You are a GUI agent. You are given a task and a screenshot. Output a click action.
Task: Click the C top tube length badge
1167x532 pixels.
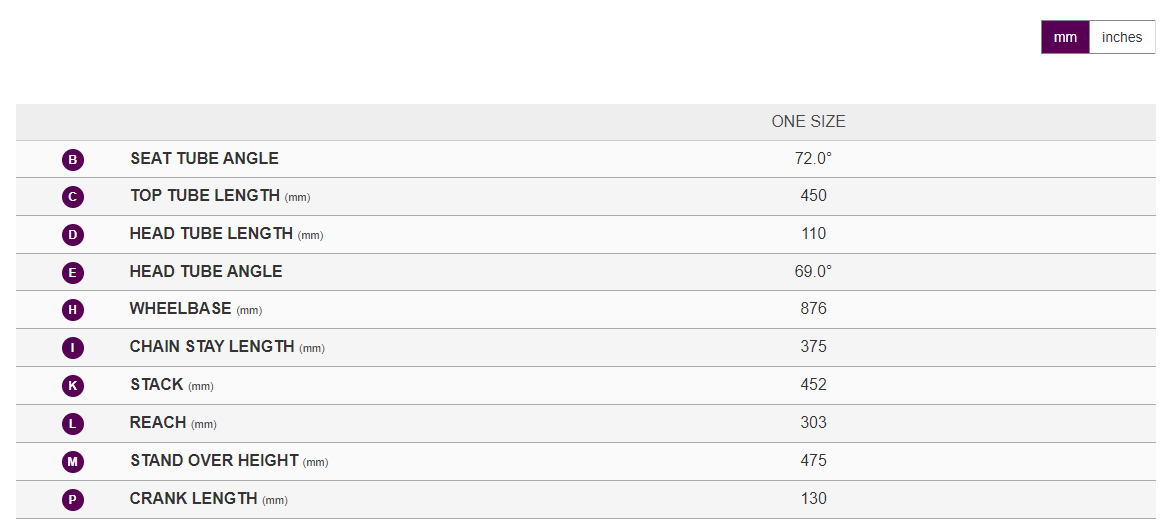click(73, 197)
